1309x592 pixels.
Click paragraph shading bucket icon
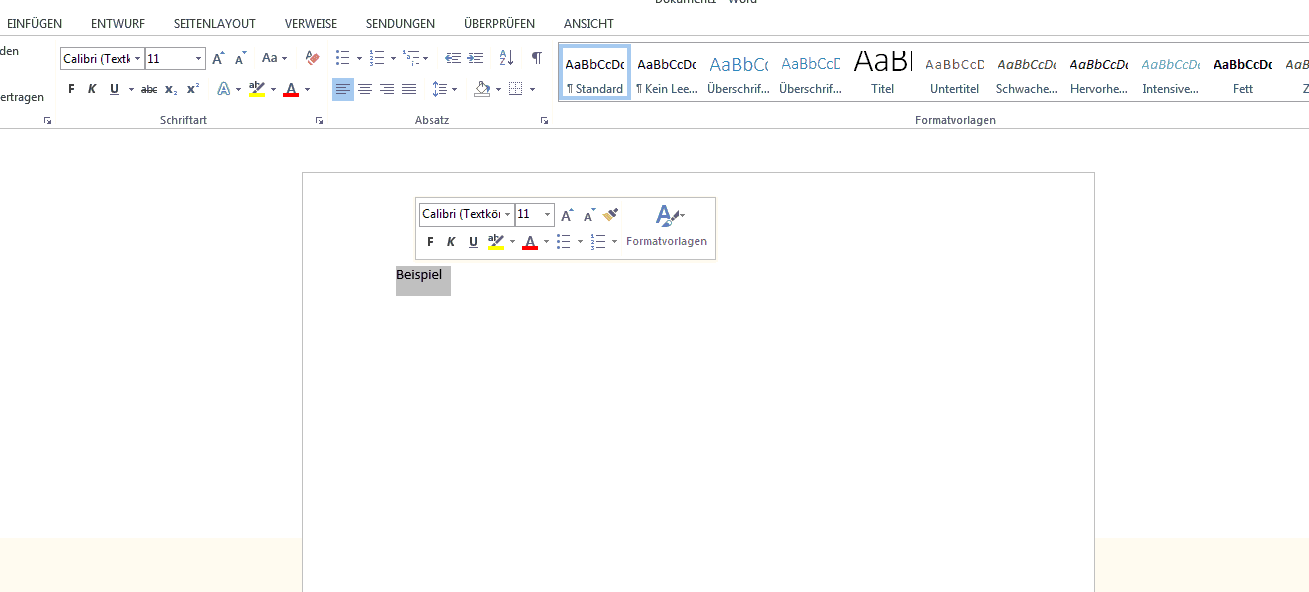[x=483, y=89]
